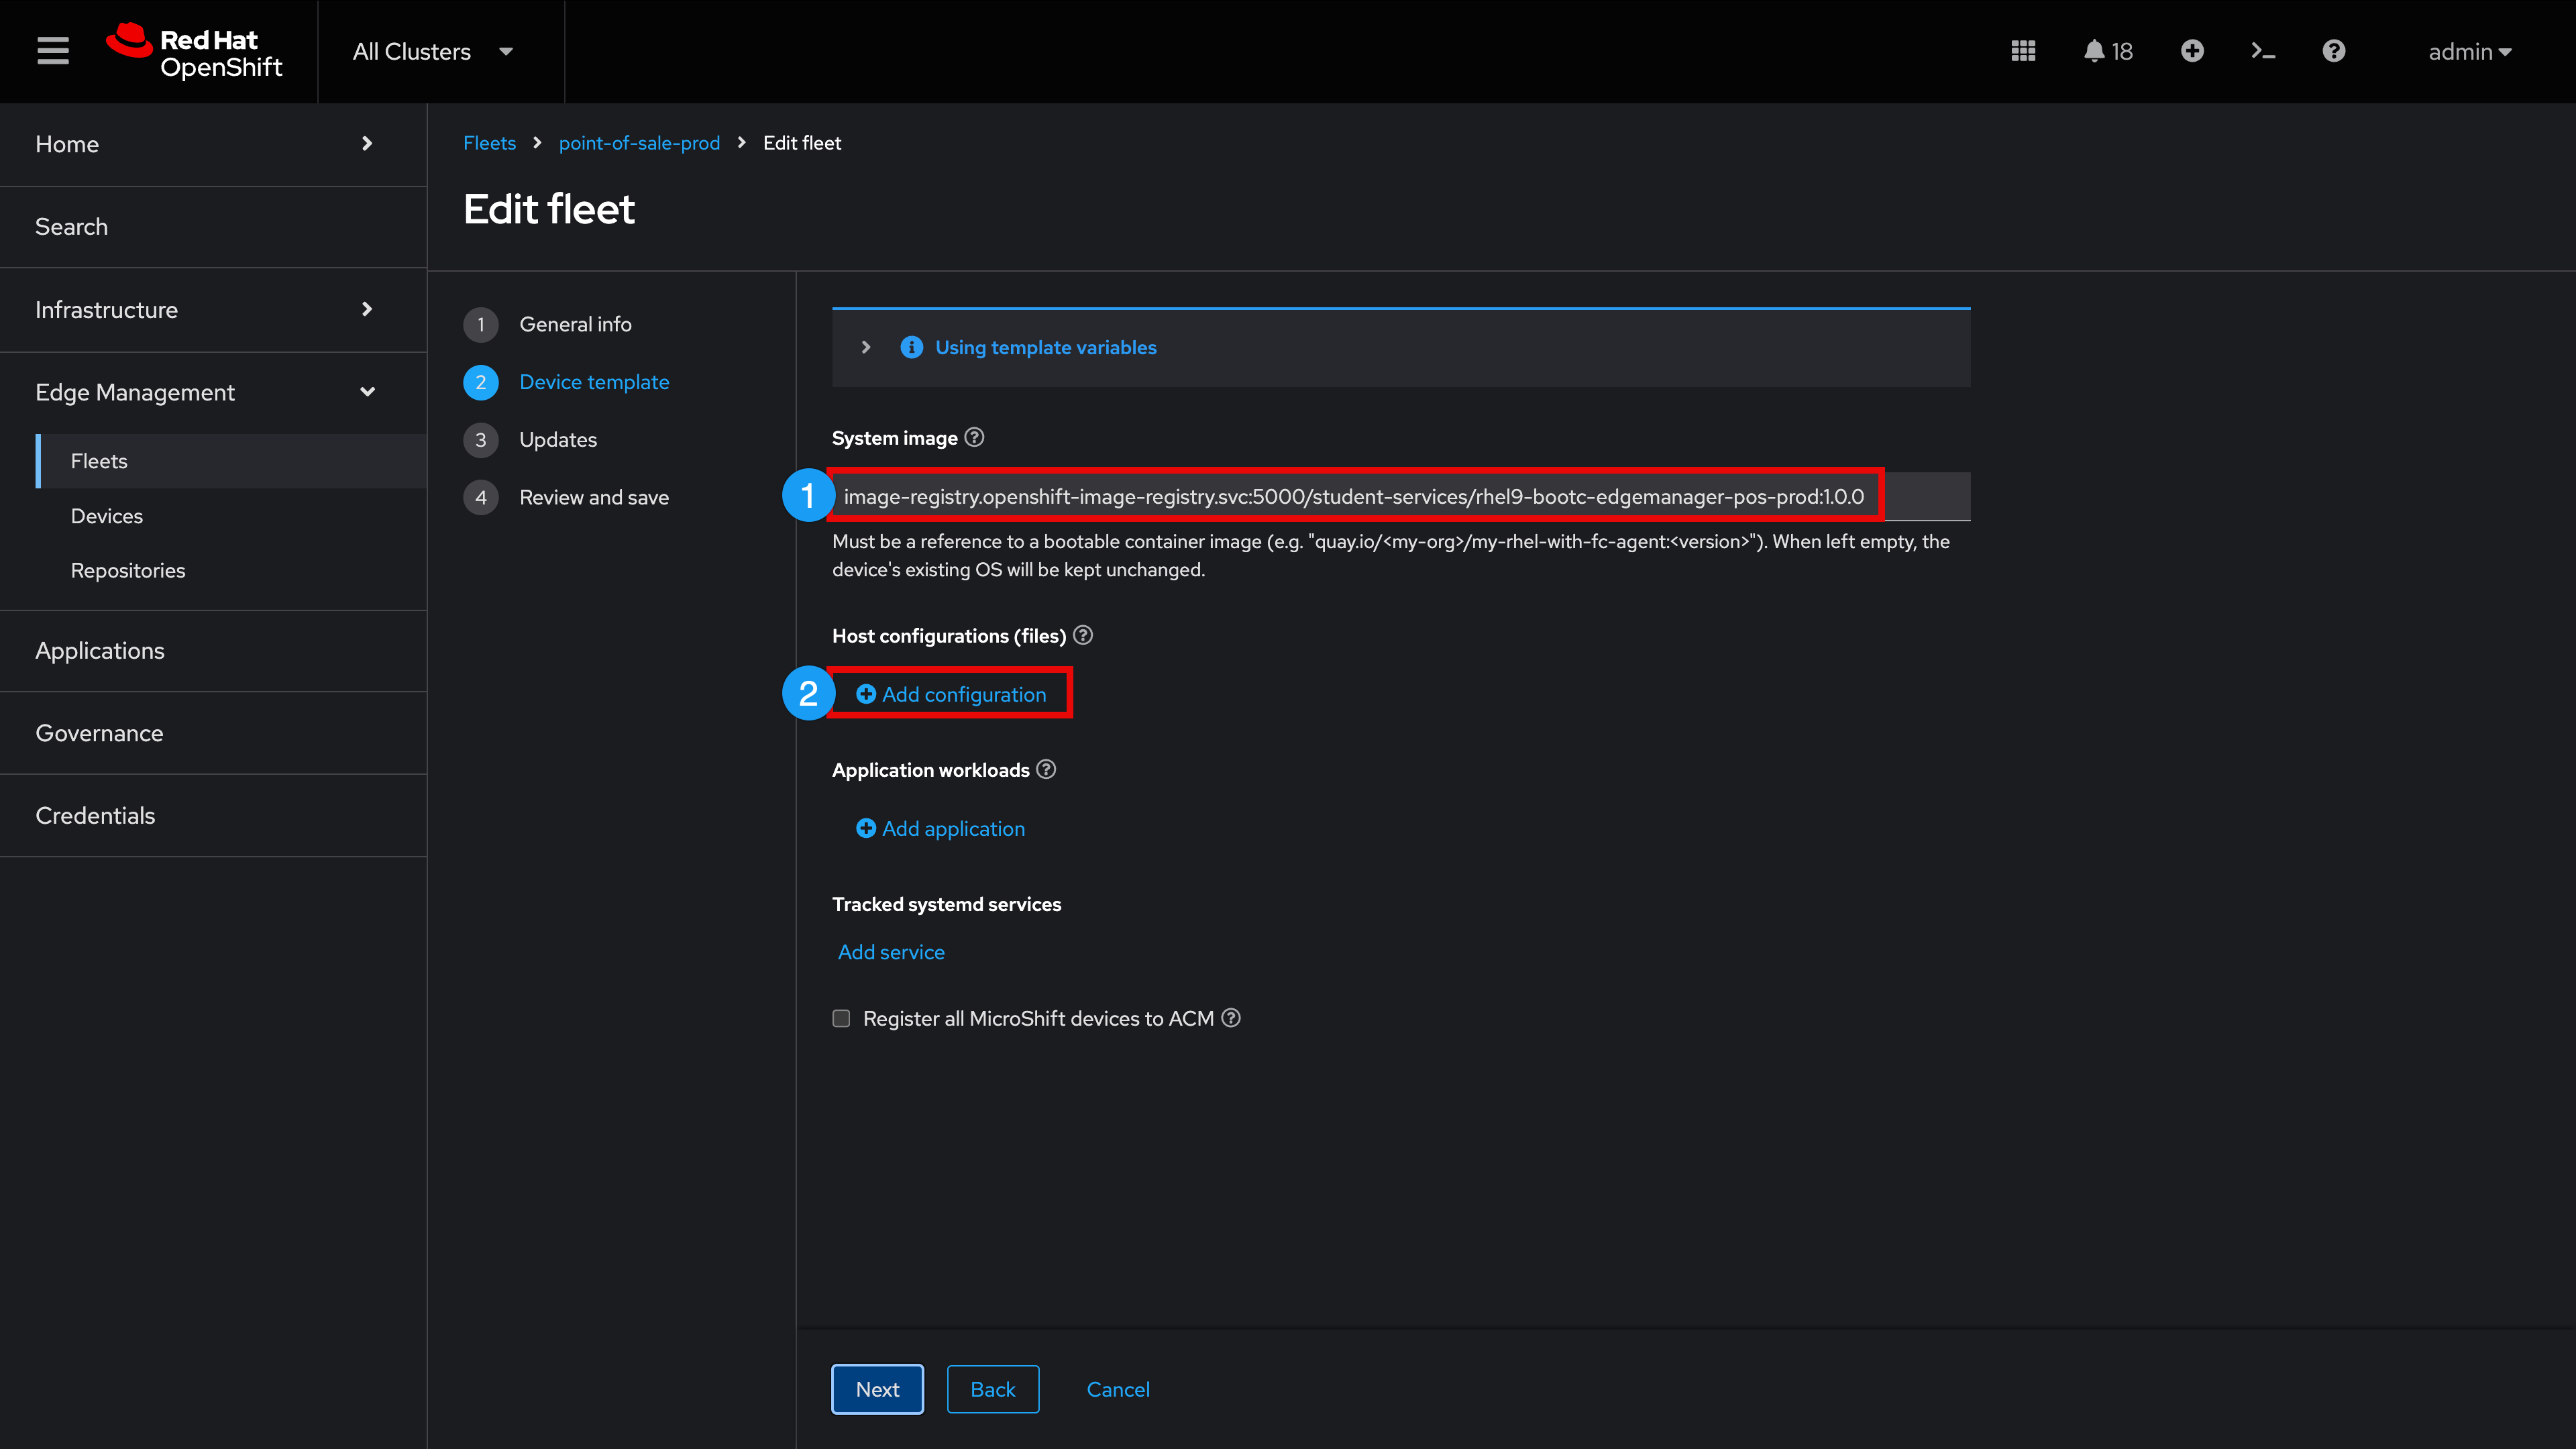Screen dimensions: 2576x1449
Task: Select Devices in the sidebar
Action: click(231, 516)
